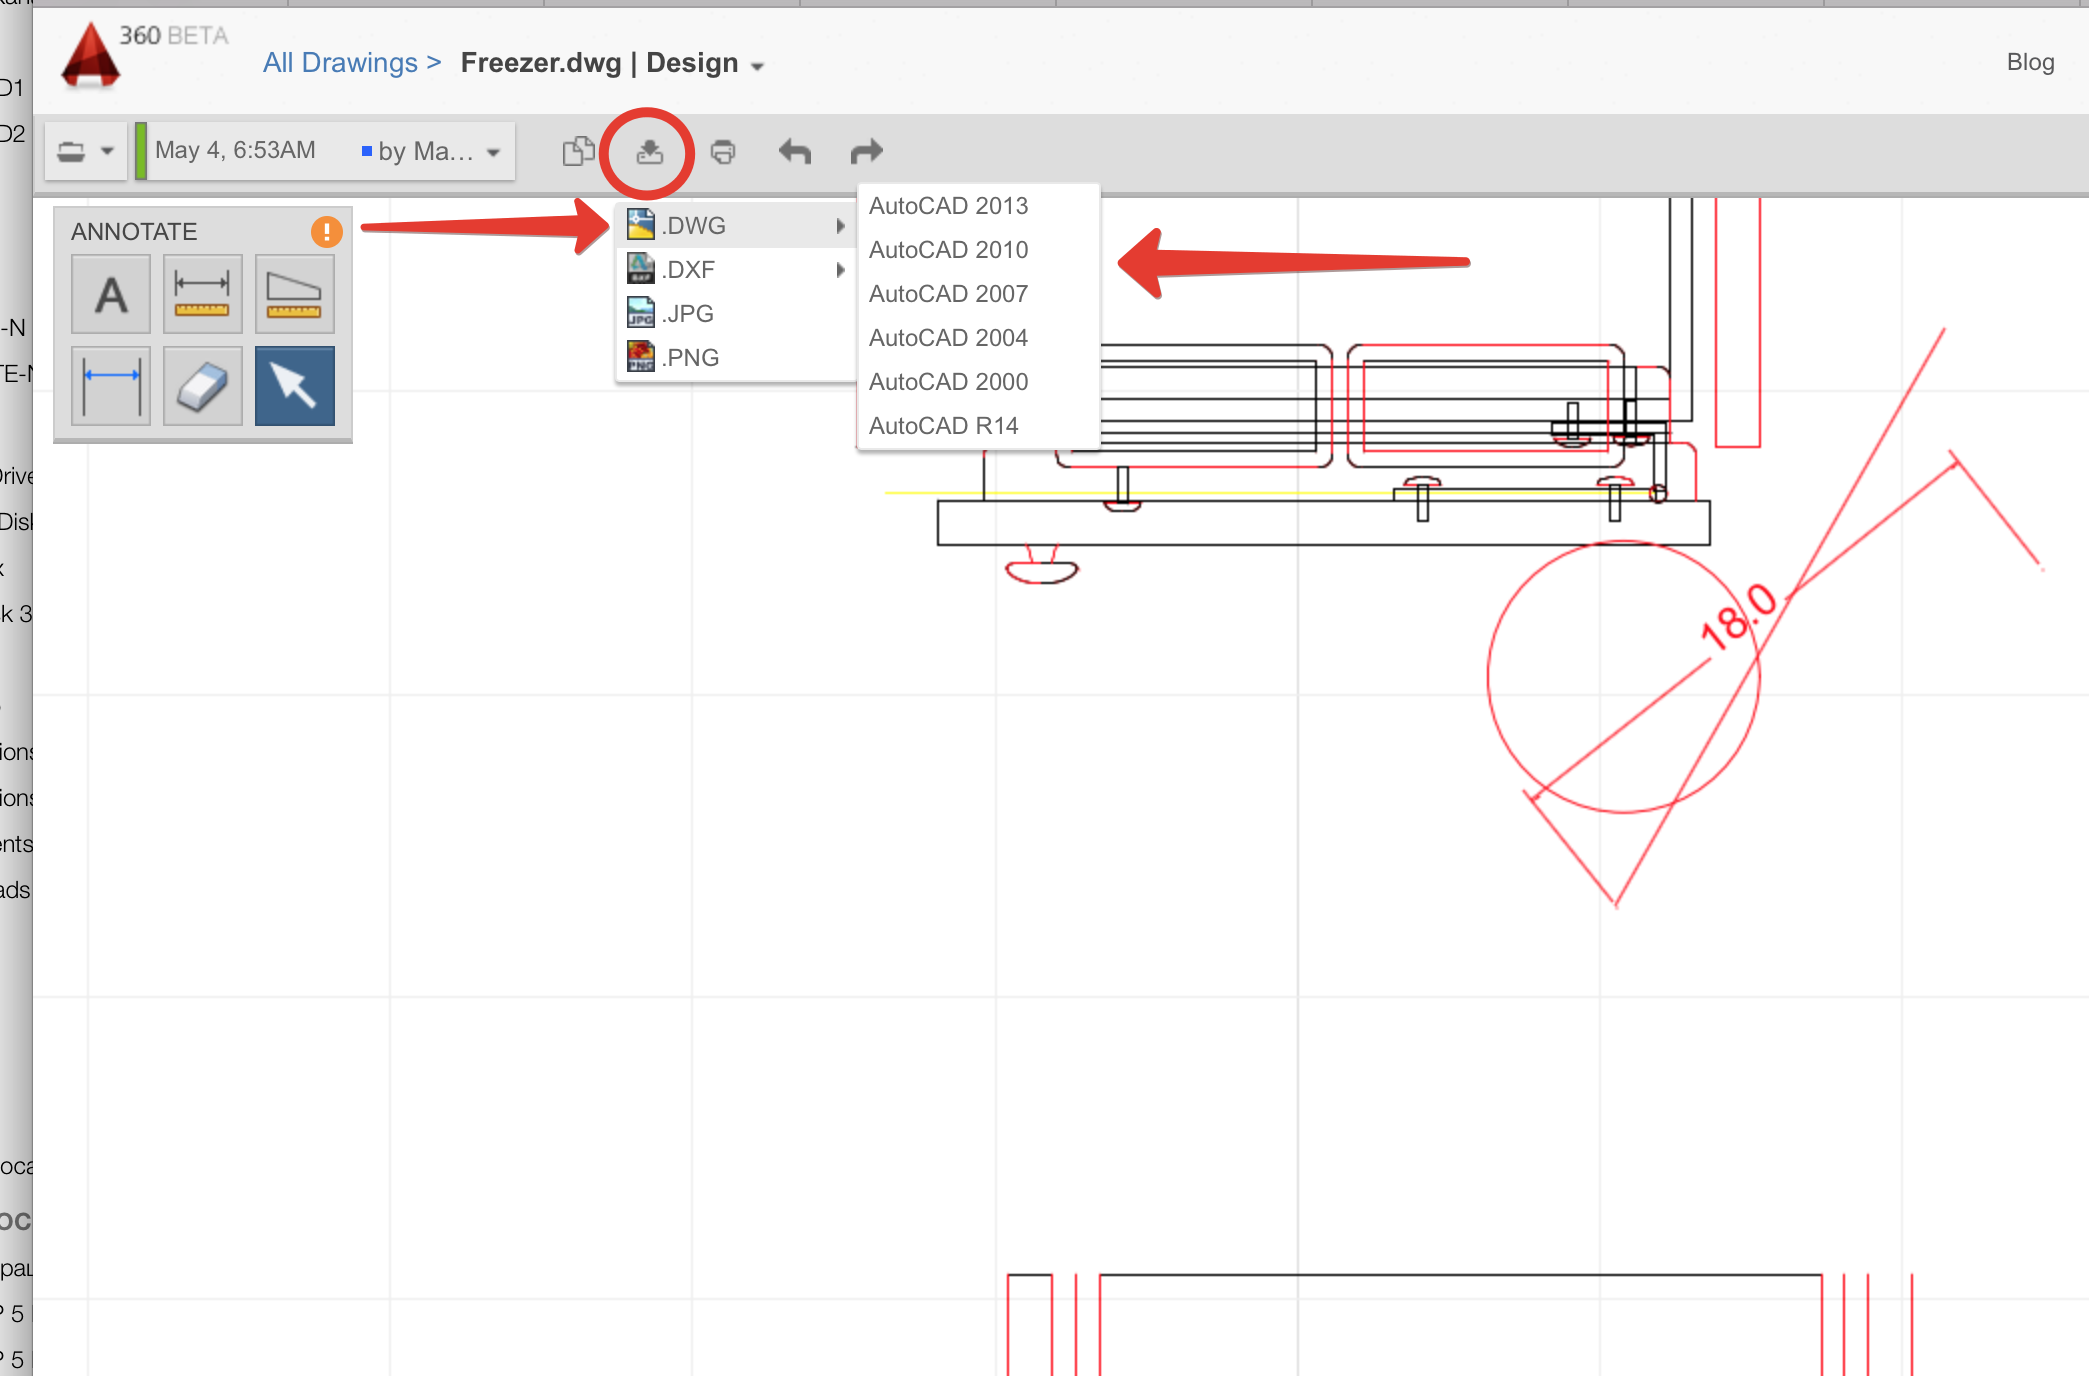The height and width of the screenshot is (1376, 2089).
Task: Click the print icon
Action: [x=722, y=152]
